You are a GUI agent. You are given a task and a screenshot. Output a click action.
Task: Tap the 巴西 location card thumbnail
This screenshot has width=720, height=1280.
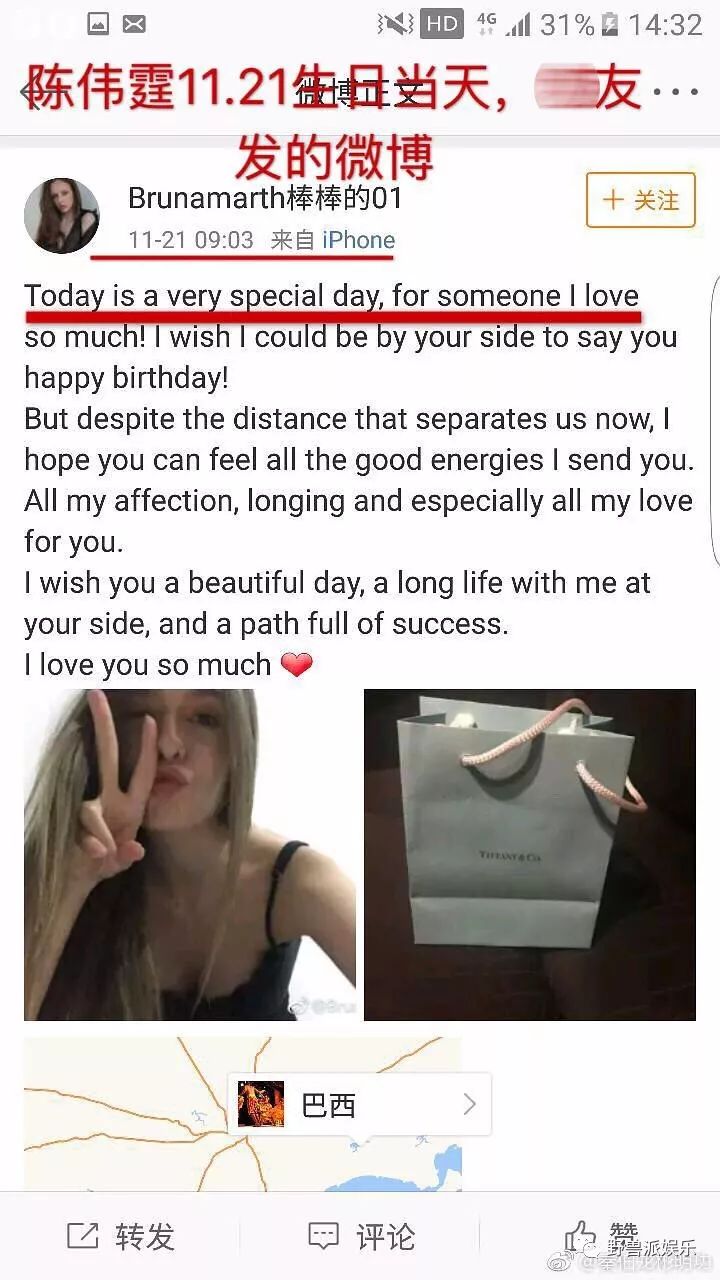(x=261, y=1104)
